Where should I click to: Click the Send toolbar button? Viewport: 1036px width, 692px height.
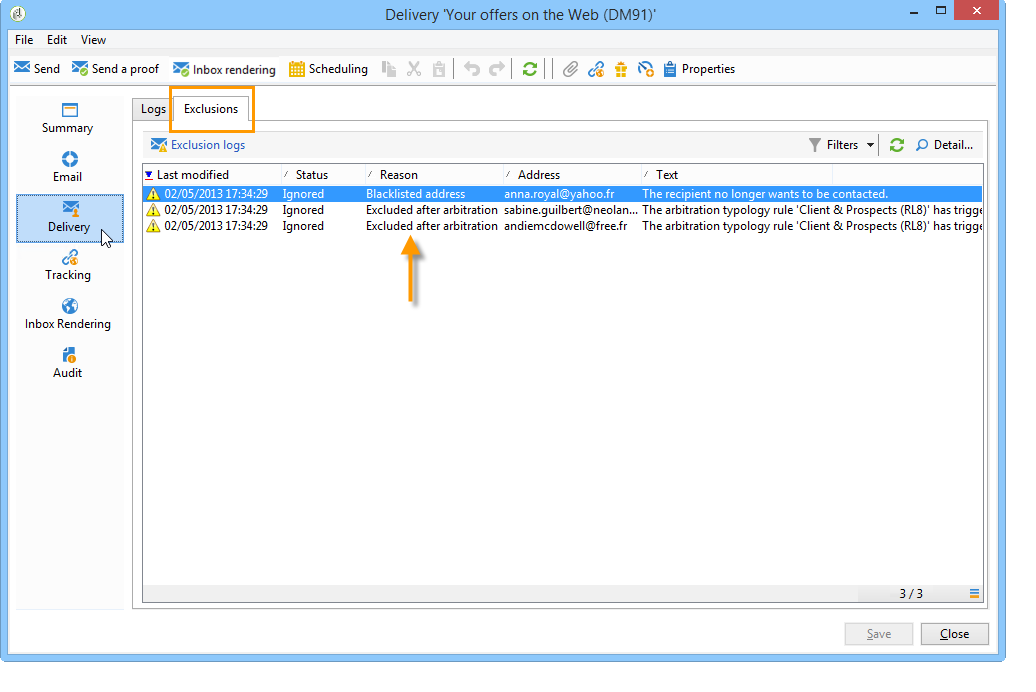tap(37, 69)
